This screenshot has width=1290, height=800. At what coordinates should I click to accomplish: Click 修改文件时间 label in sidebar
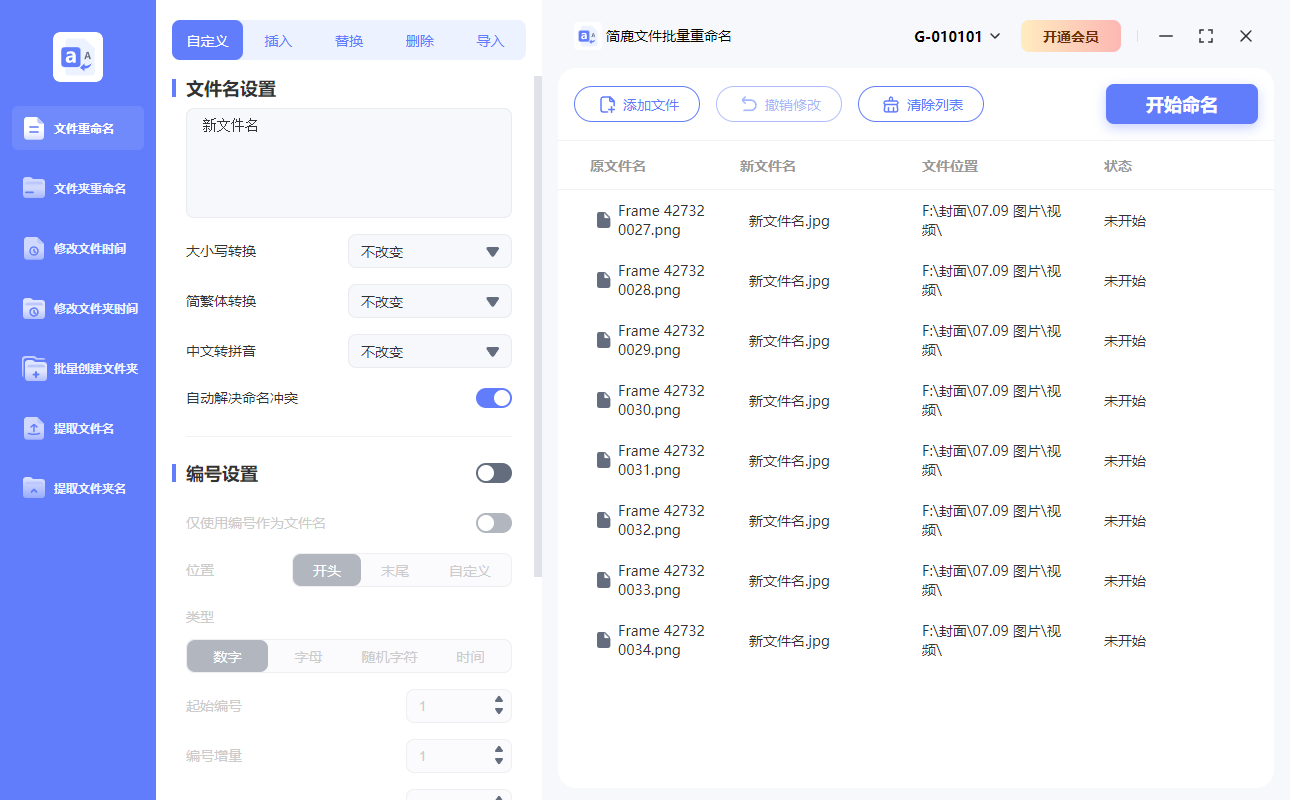(90, 248)
